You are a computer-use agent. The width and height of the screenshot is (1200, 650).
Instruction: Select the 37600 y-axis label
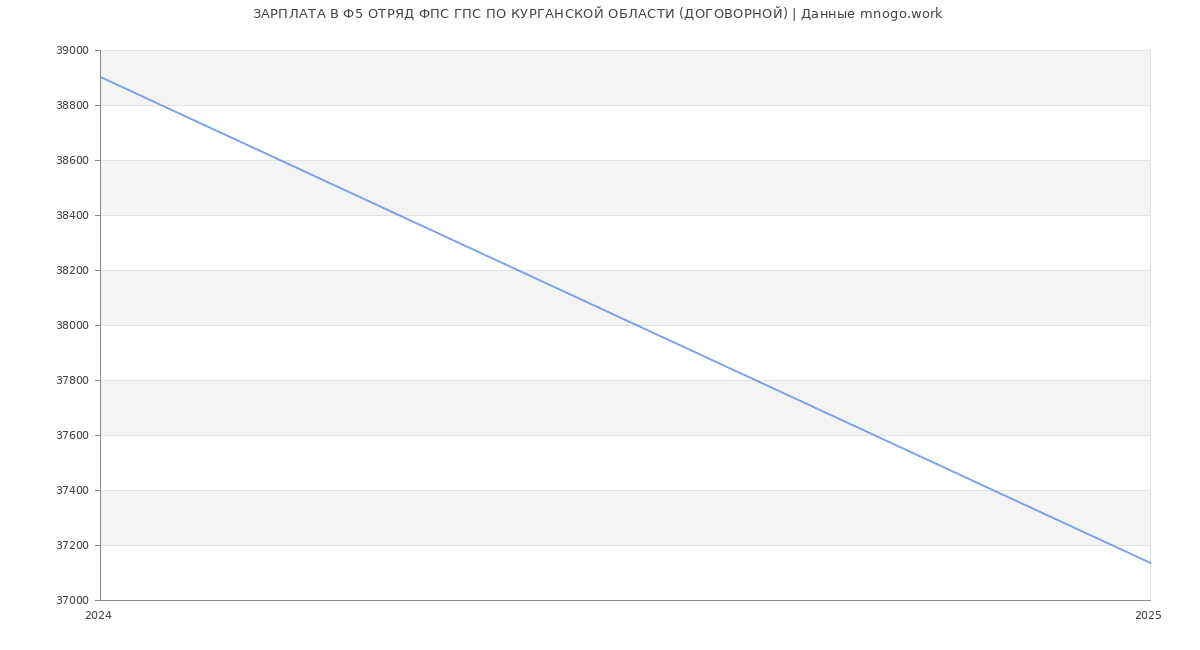click(72, 436)
